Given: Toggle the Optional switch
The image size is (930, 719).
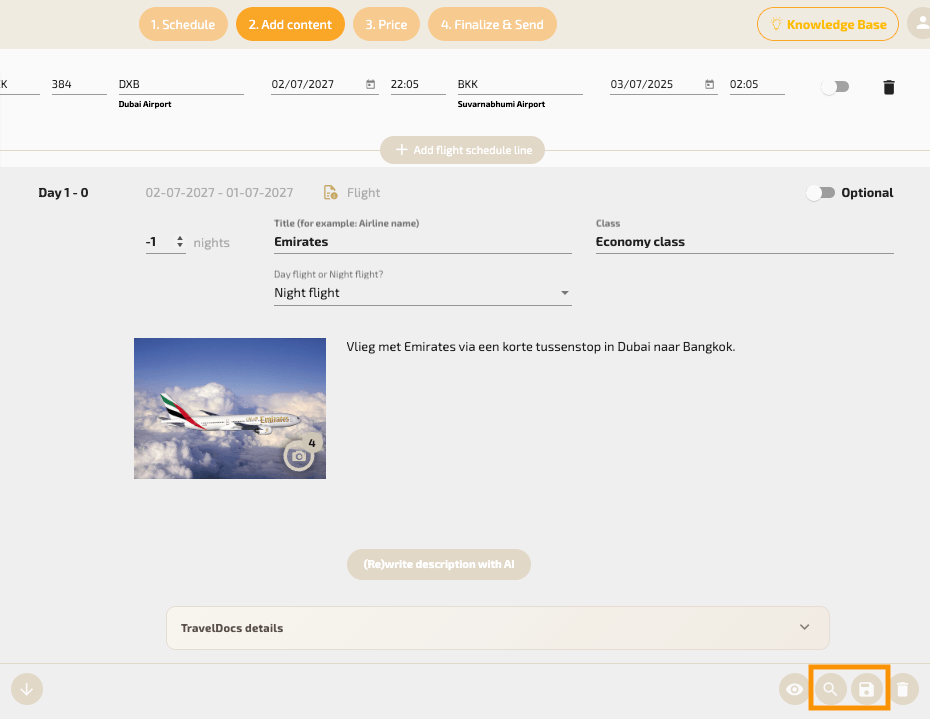Looking at the screenshot, I should click(x=821, y=193).
